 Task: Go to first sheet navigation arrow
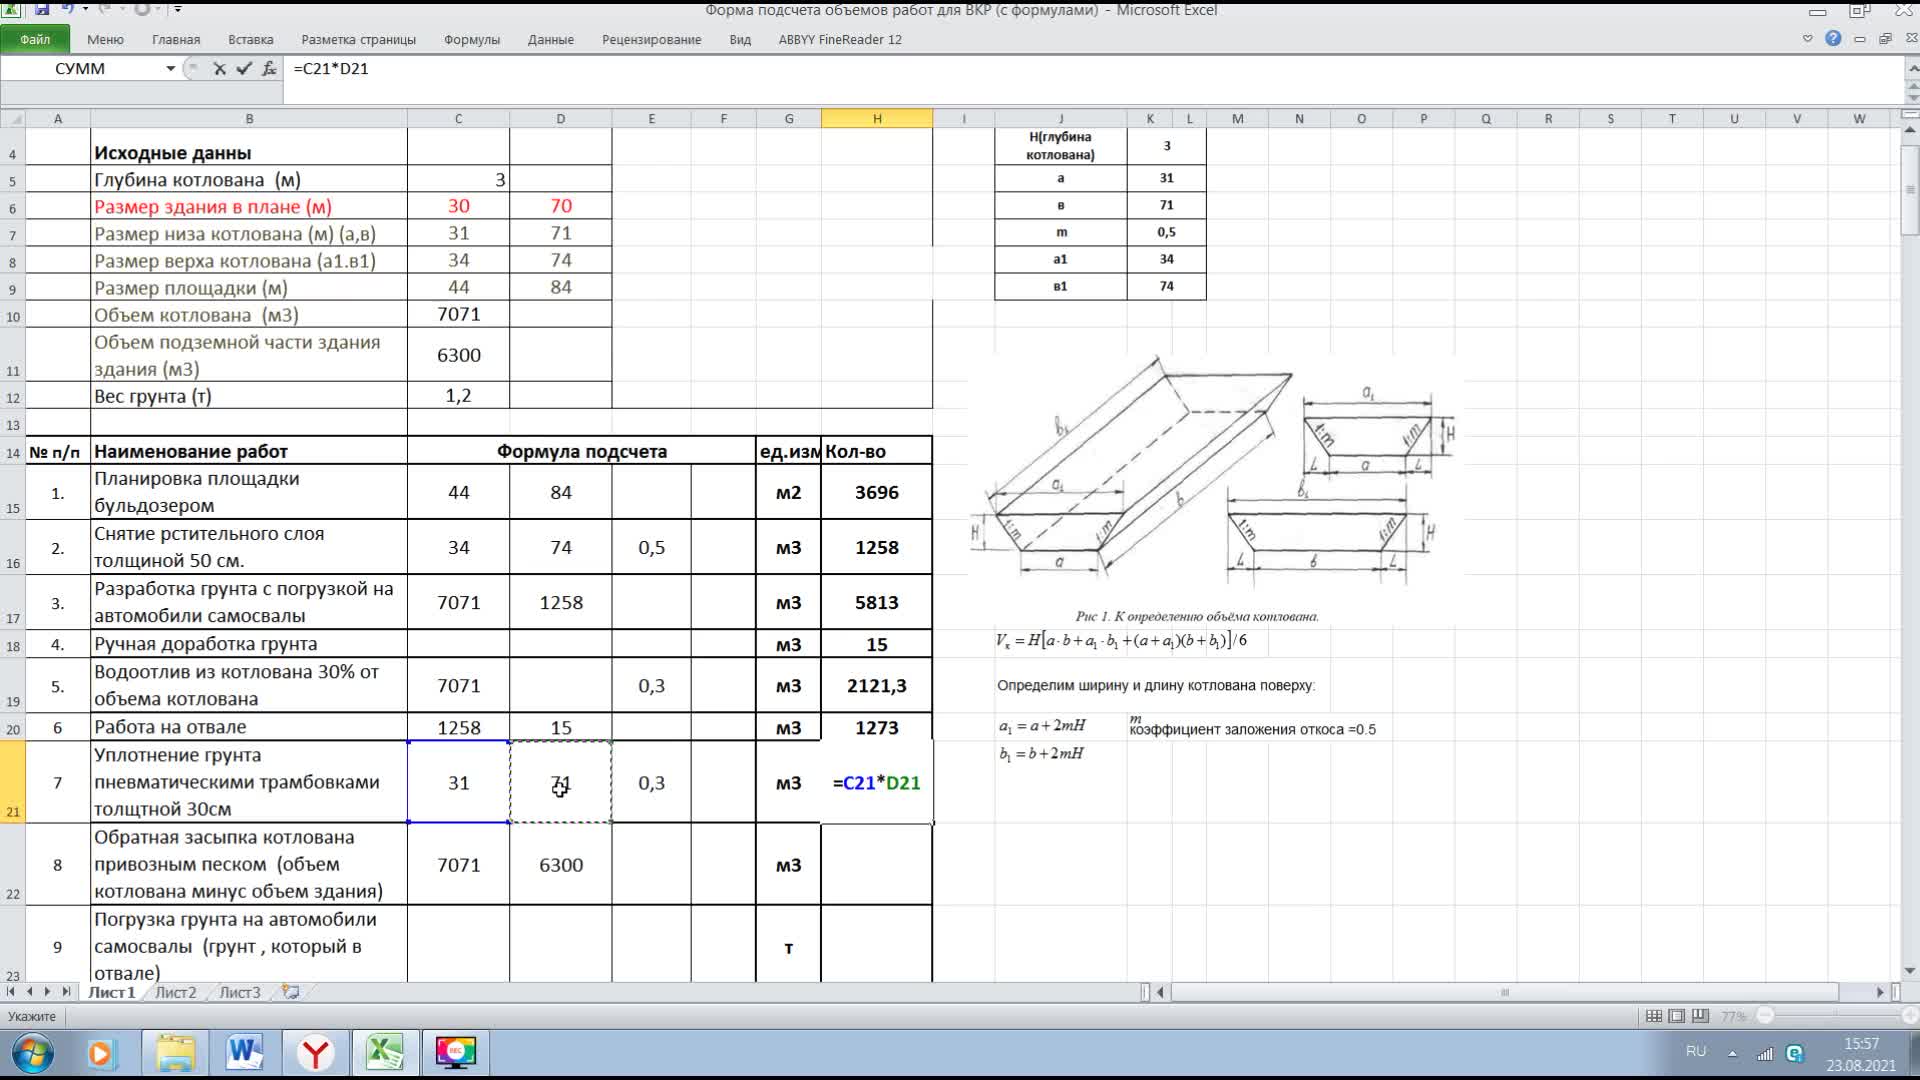[11, 992]
